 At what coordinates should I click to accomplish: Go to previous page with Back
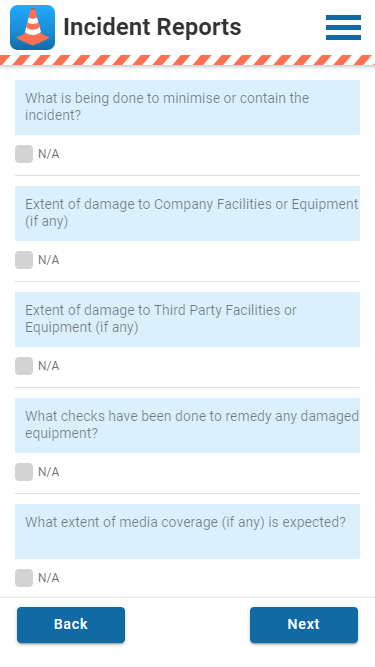[x=71, y=624]
